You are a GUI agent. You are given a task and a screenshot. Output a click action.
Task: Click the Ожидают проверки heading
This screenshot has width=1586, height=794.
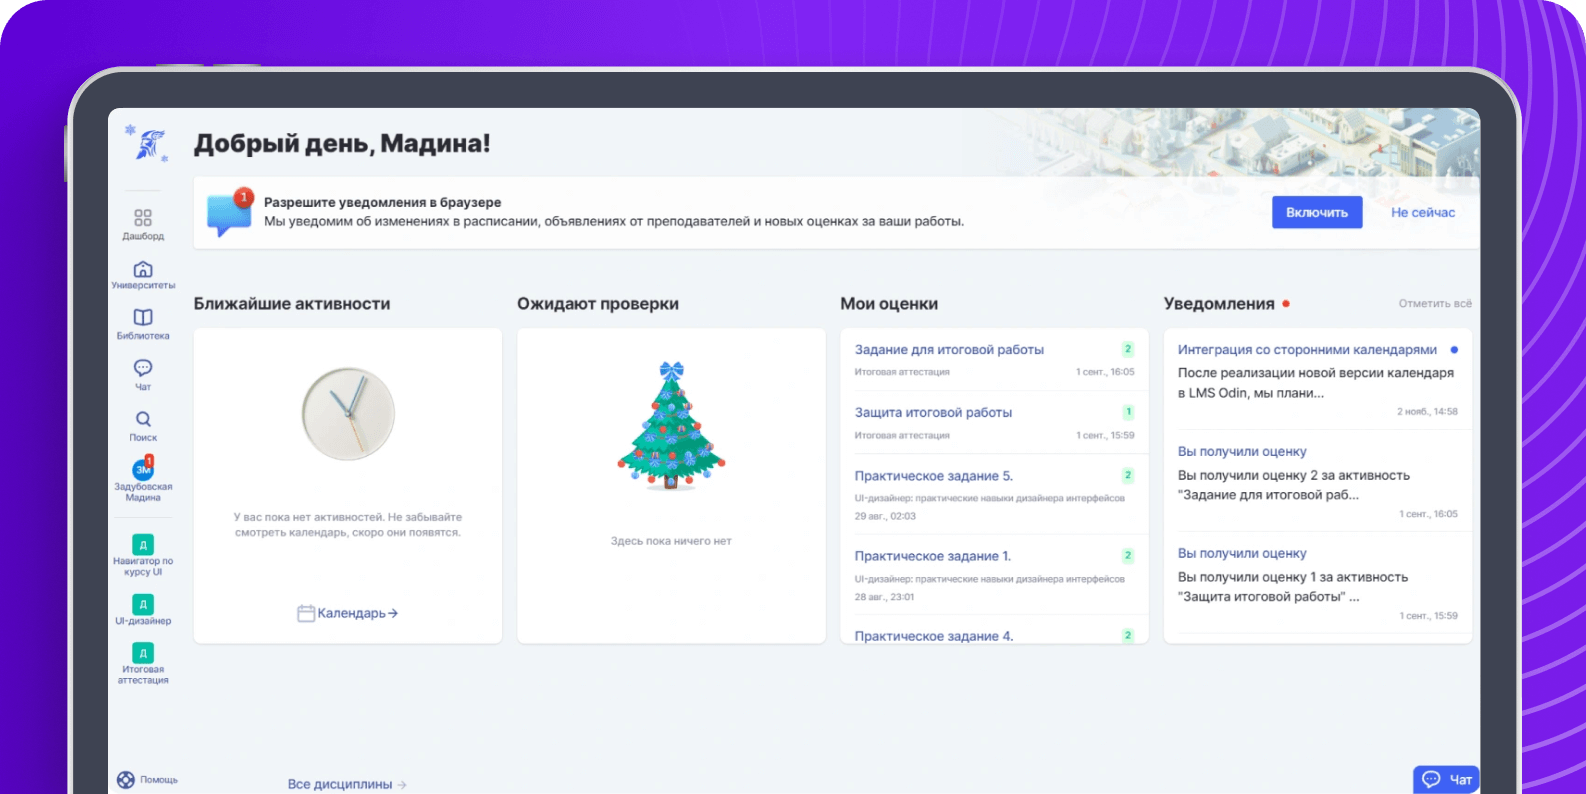tap(598, 303)
